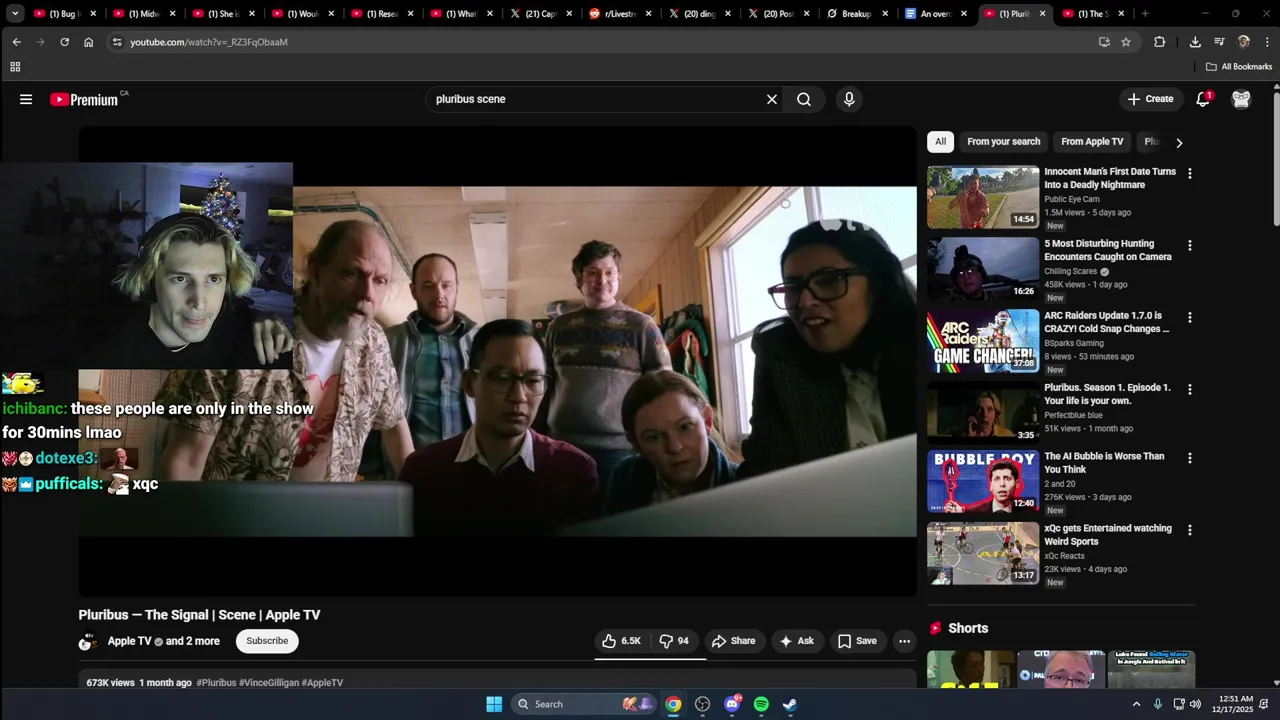This screenshot has height=720, width=1280.
Task: Switch to the An overv document tab
Action: pyautogui.click(x=935, y=14)
